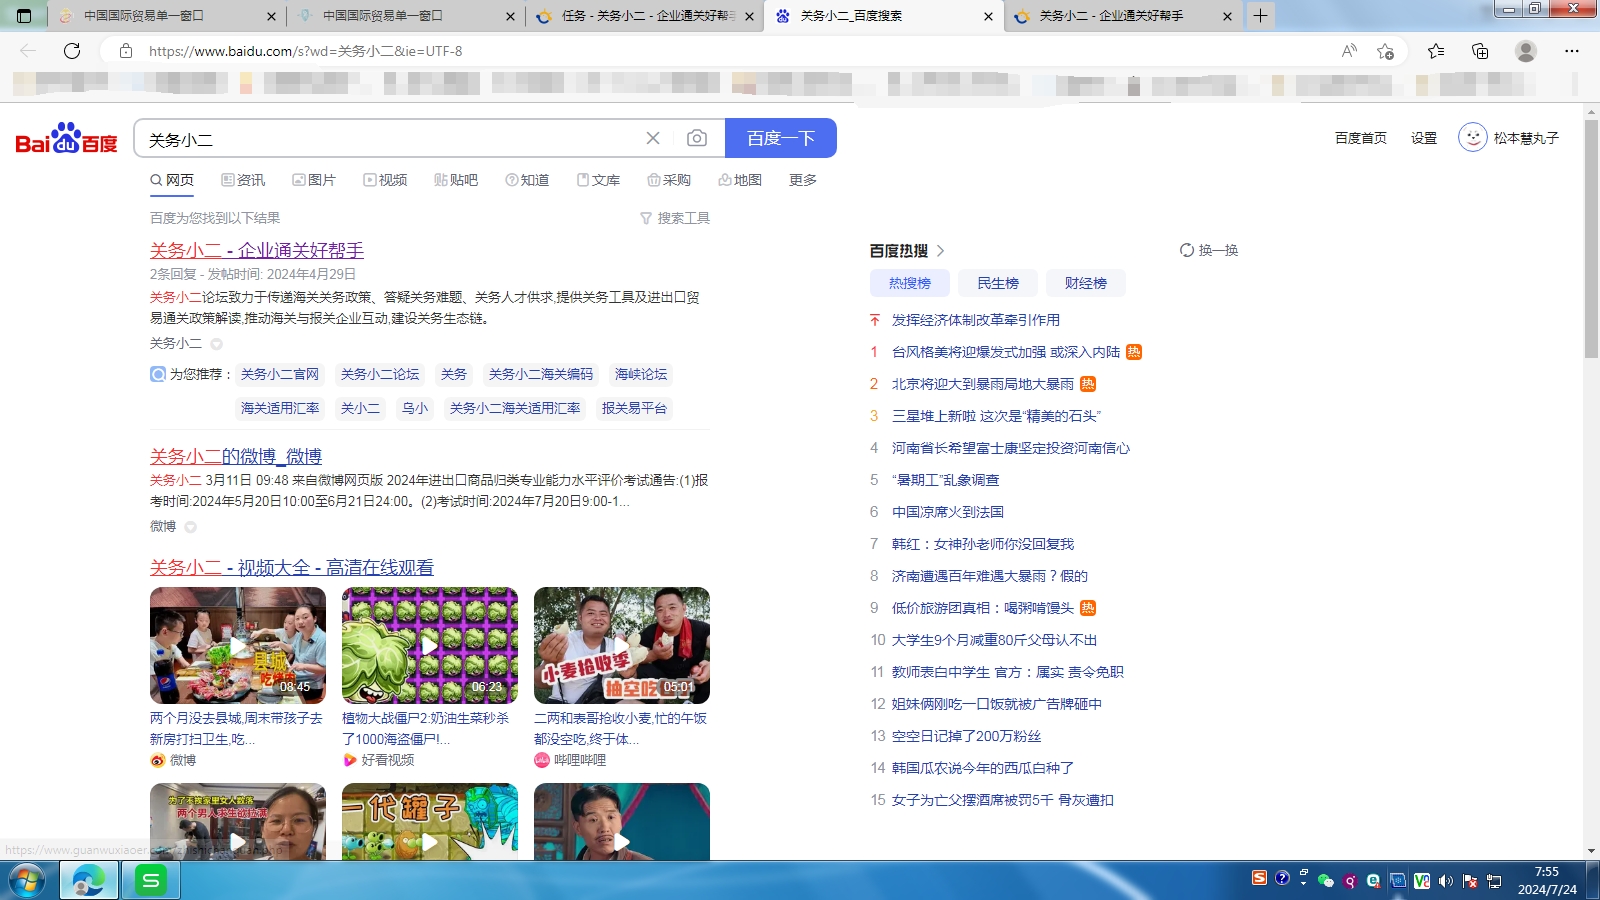Clear the Baidu search box text
Viewport: 1600px width, 900px height.
(653, 138)
